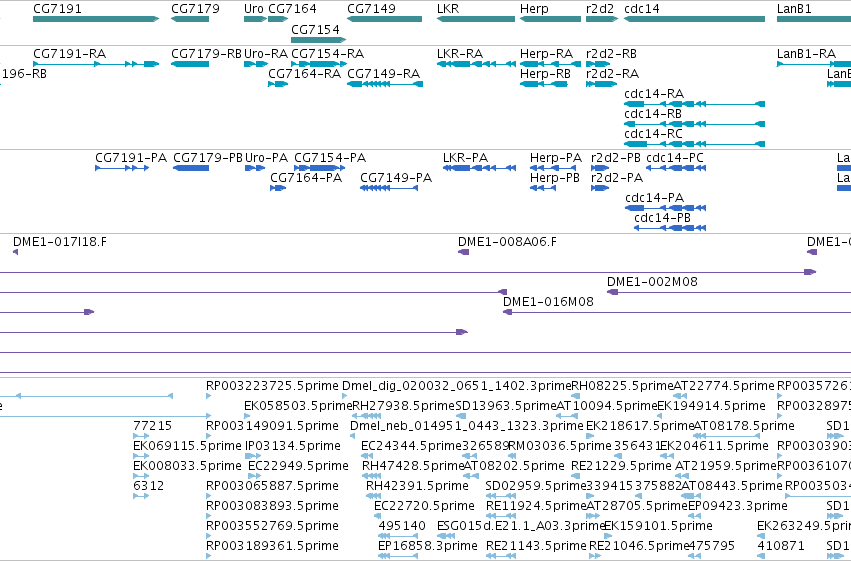Image resolution: width=851 pixels, height=561 pixels.
Task: Click the IP03134.5prime EST label
Action: 293,447
